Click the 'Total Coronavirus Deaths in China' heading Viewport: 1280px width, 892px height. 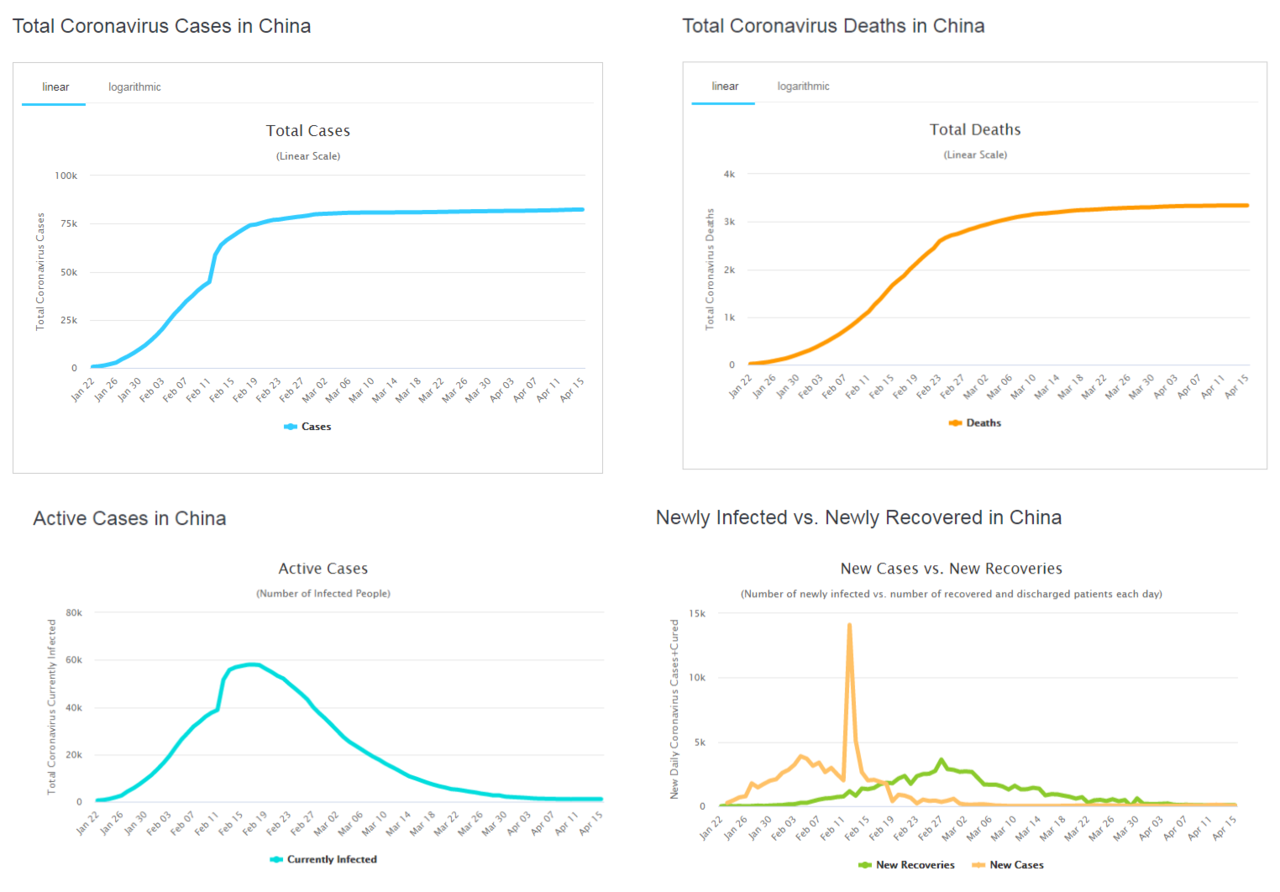click(x=833, y=26)
